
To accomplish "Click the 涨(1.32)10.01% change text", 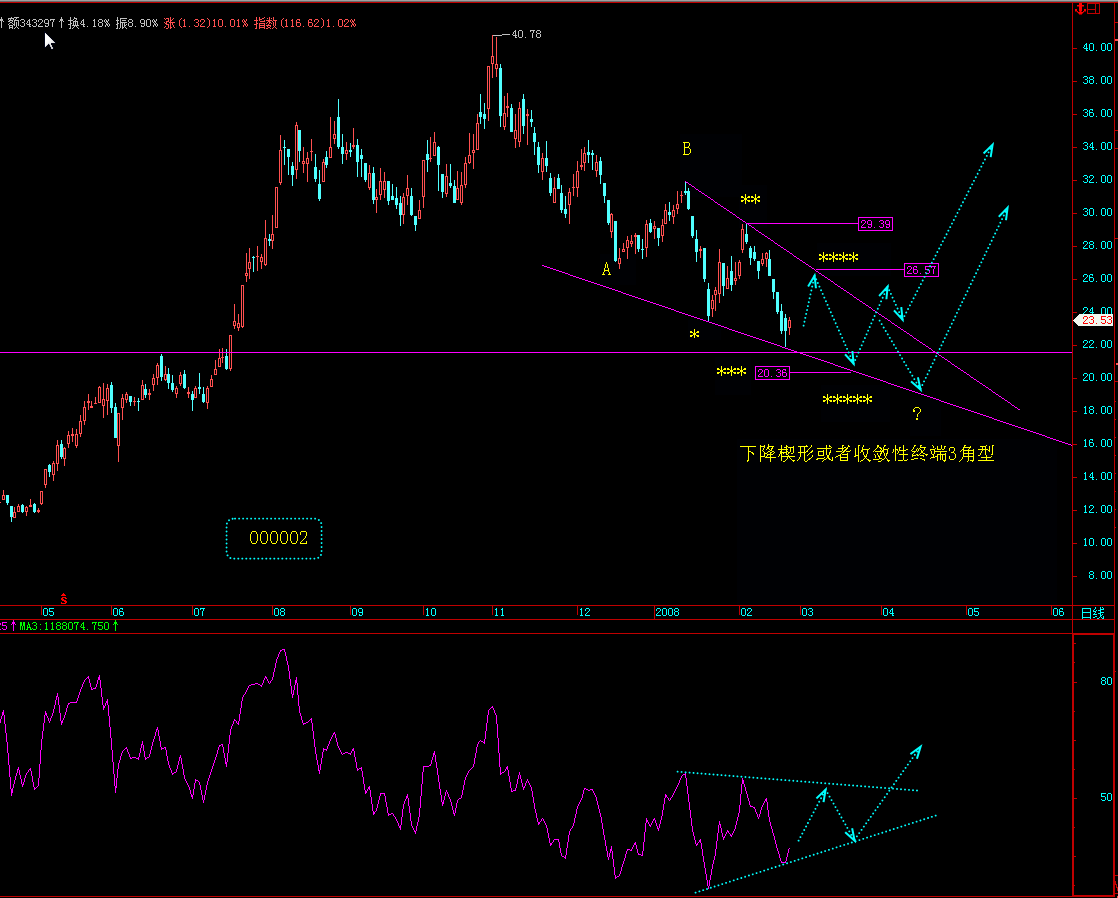I will click(x=206, y=24).
